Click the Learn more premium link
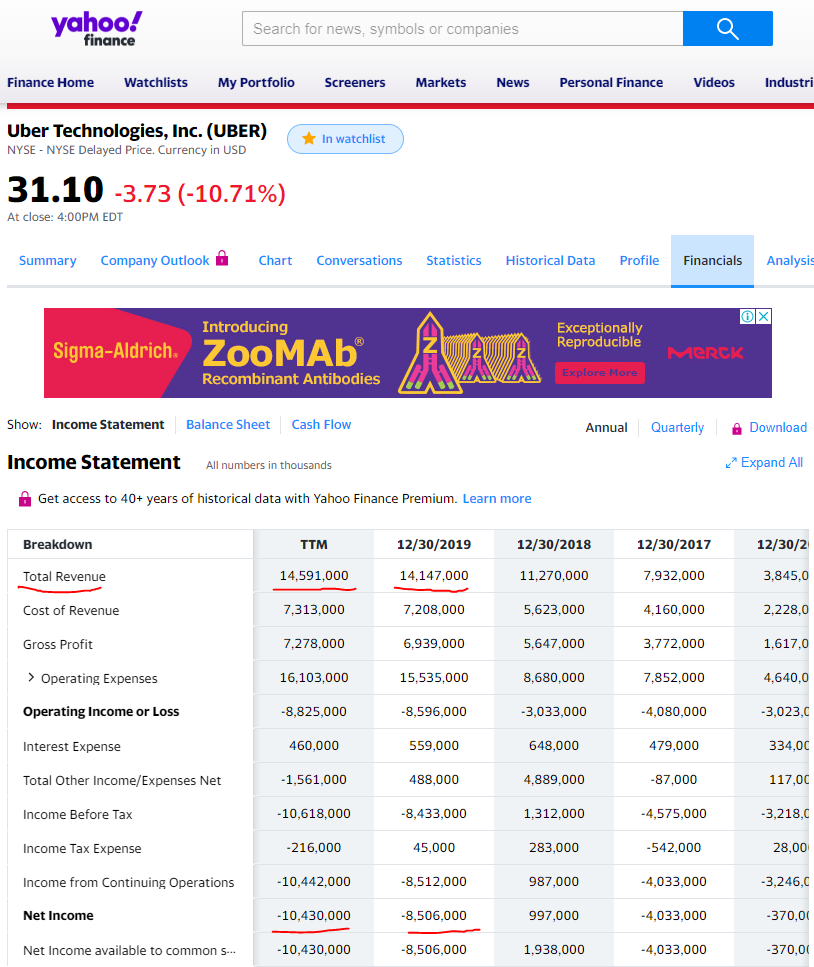Image resolution: width=814 pixels, height=967 pixels. (497, 498)
